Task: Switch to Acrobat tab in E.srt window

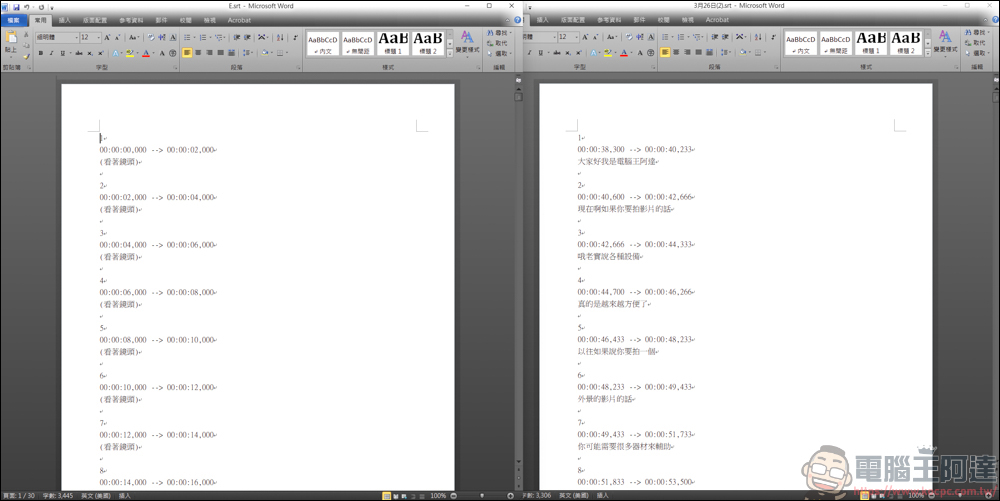Action: coord(239,20)
